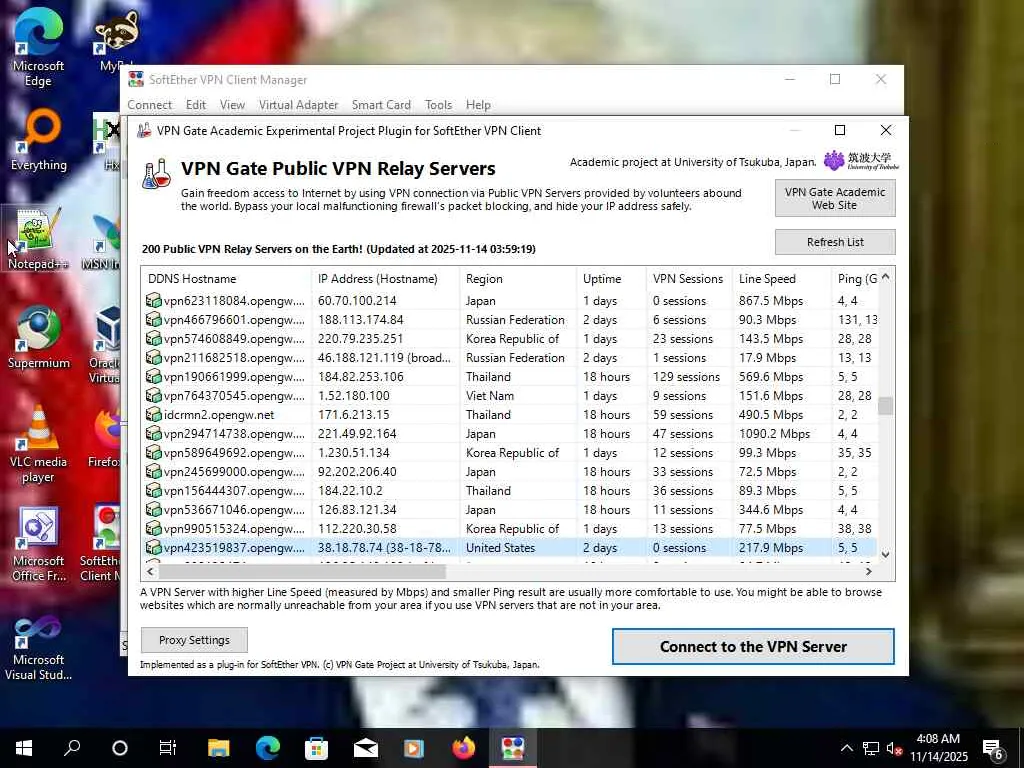Open File Explorer from the taskbar
The height and width of the screenshot is (768, 1024).
coord(219,748)
